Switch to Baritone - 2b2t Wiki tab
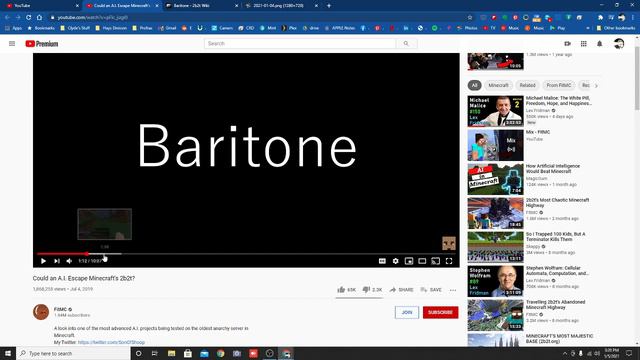640x360 pixels. pos(202,6)
